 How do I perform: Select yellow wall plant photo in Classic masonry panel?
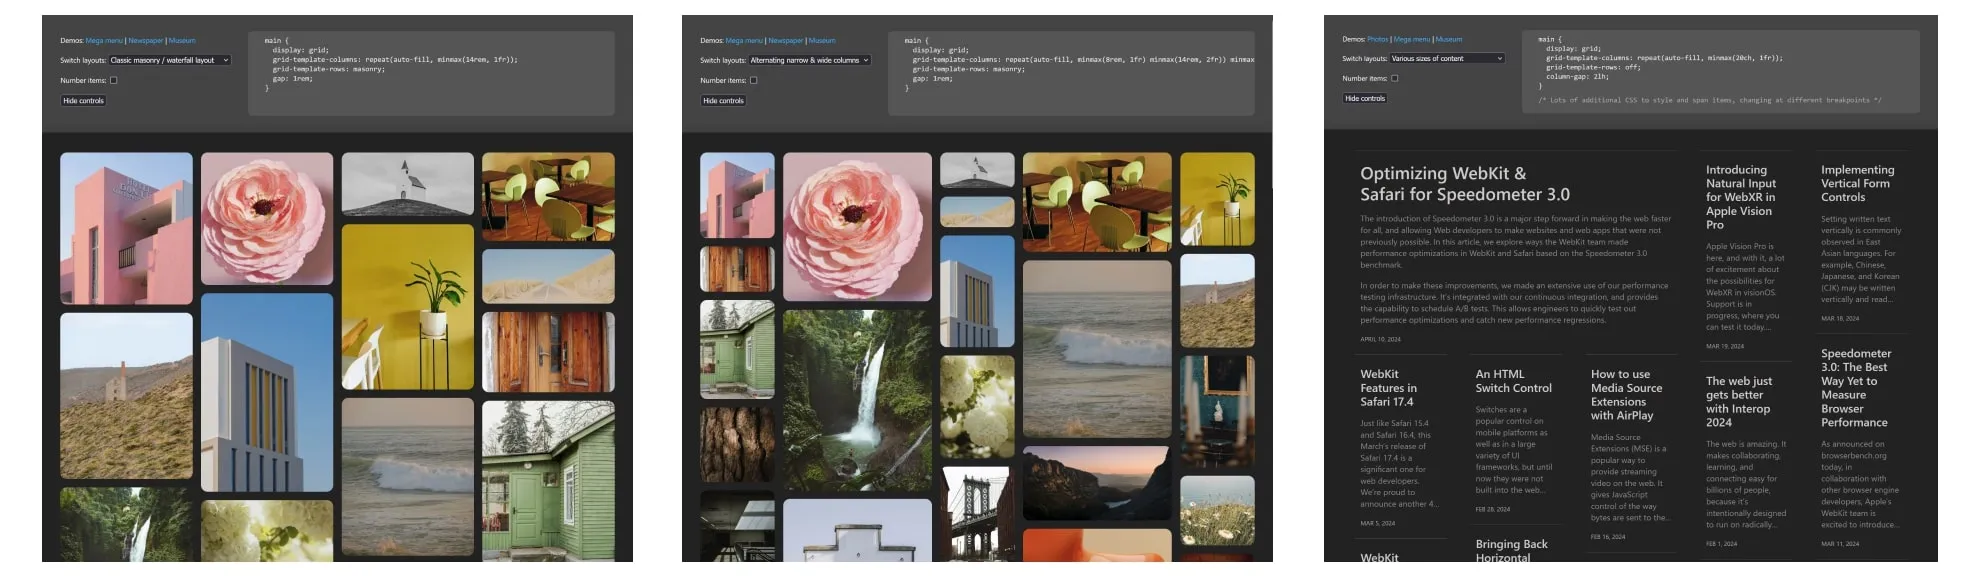coord(407,306)
